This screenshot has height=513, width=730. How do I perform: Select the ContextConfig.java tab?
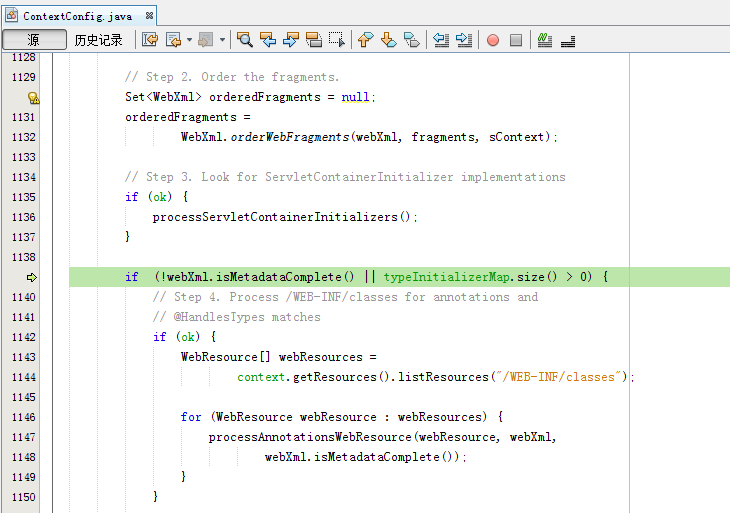pyautogui.click(x=77, y=16)
